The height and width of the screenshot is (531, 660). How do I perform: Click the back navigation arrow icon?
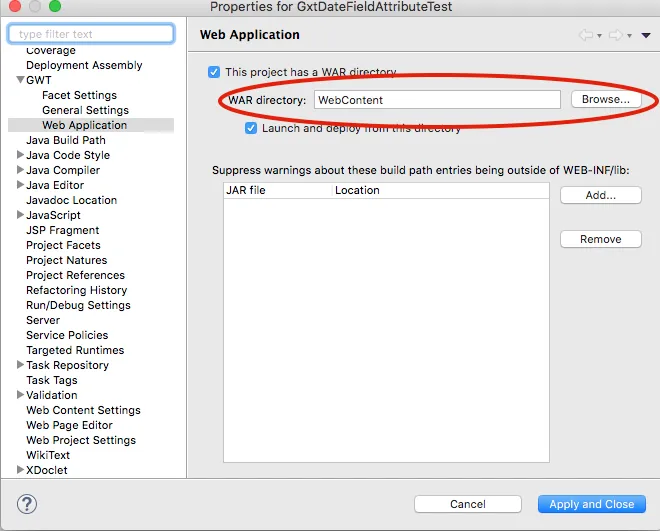click(586, 35)
